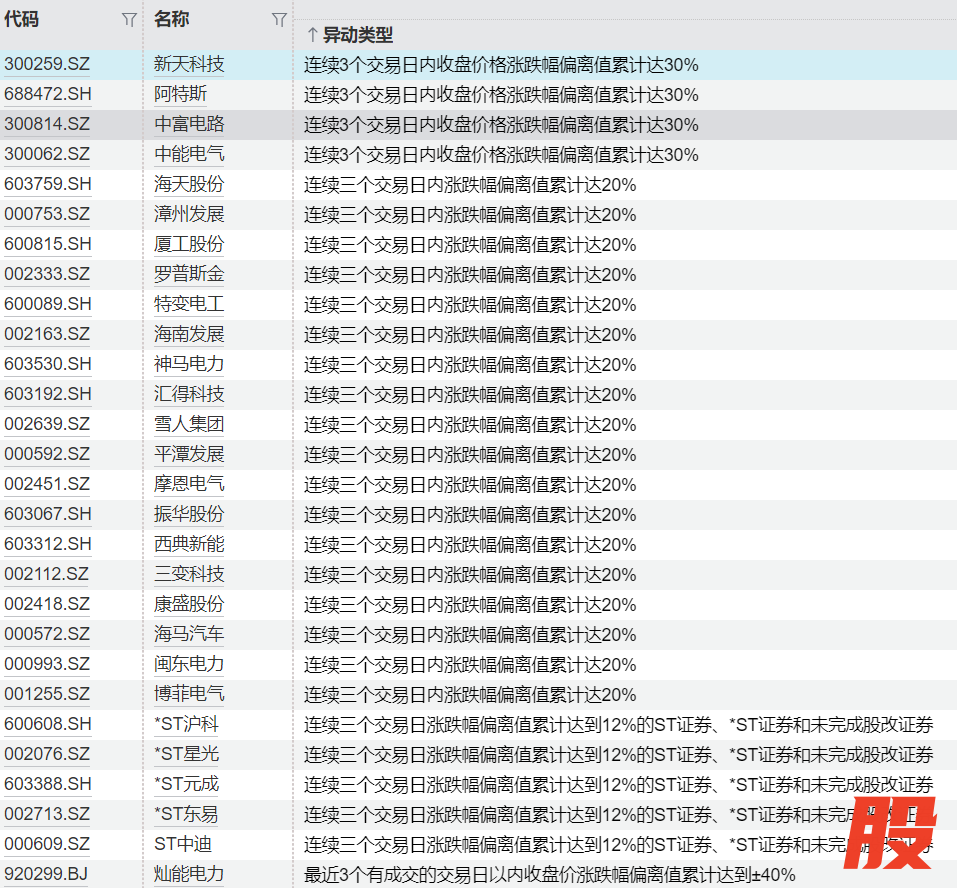Select the 中富电路 stock name

click(189, 125)
